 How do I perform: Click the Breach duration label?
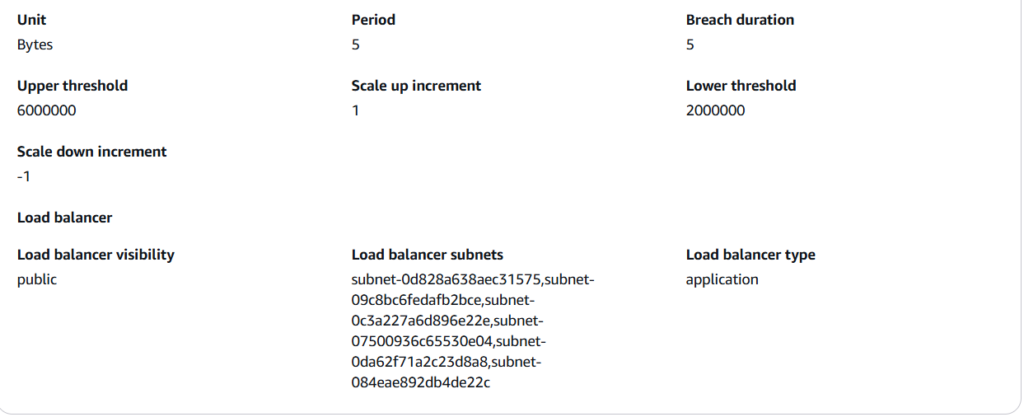coord(740,20)
